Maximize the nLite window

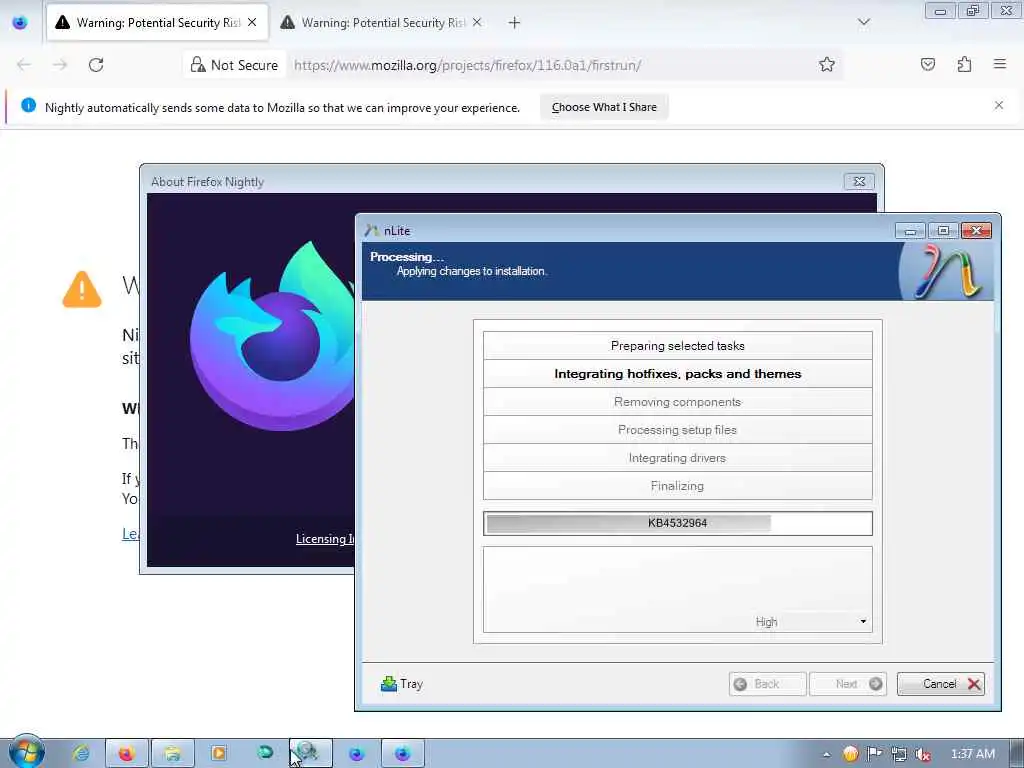click(x=943, y=231)
